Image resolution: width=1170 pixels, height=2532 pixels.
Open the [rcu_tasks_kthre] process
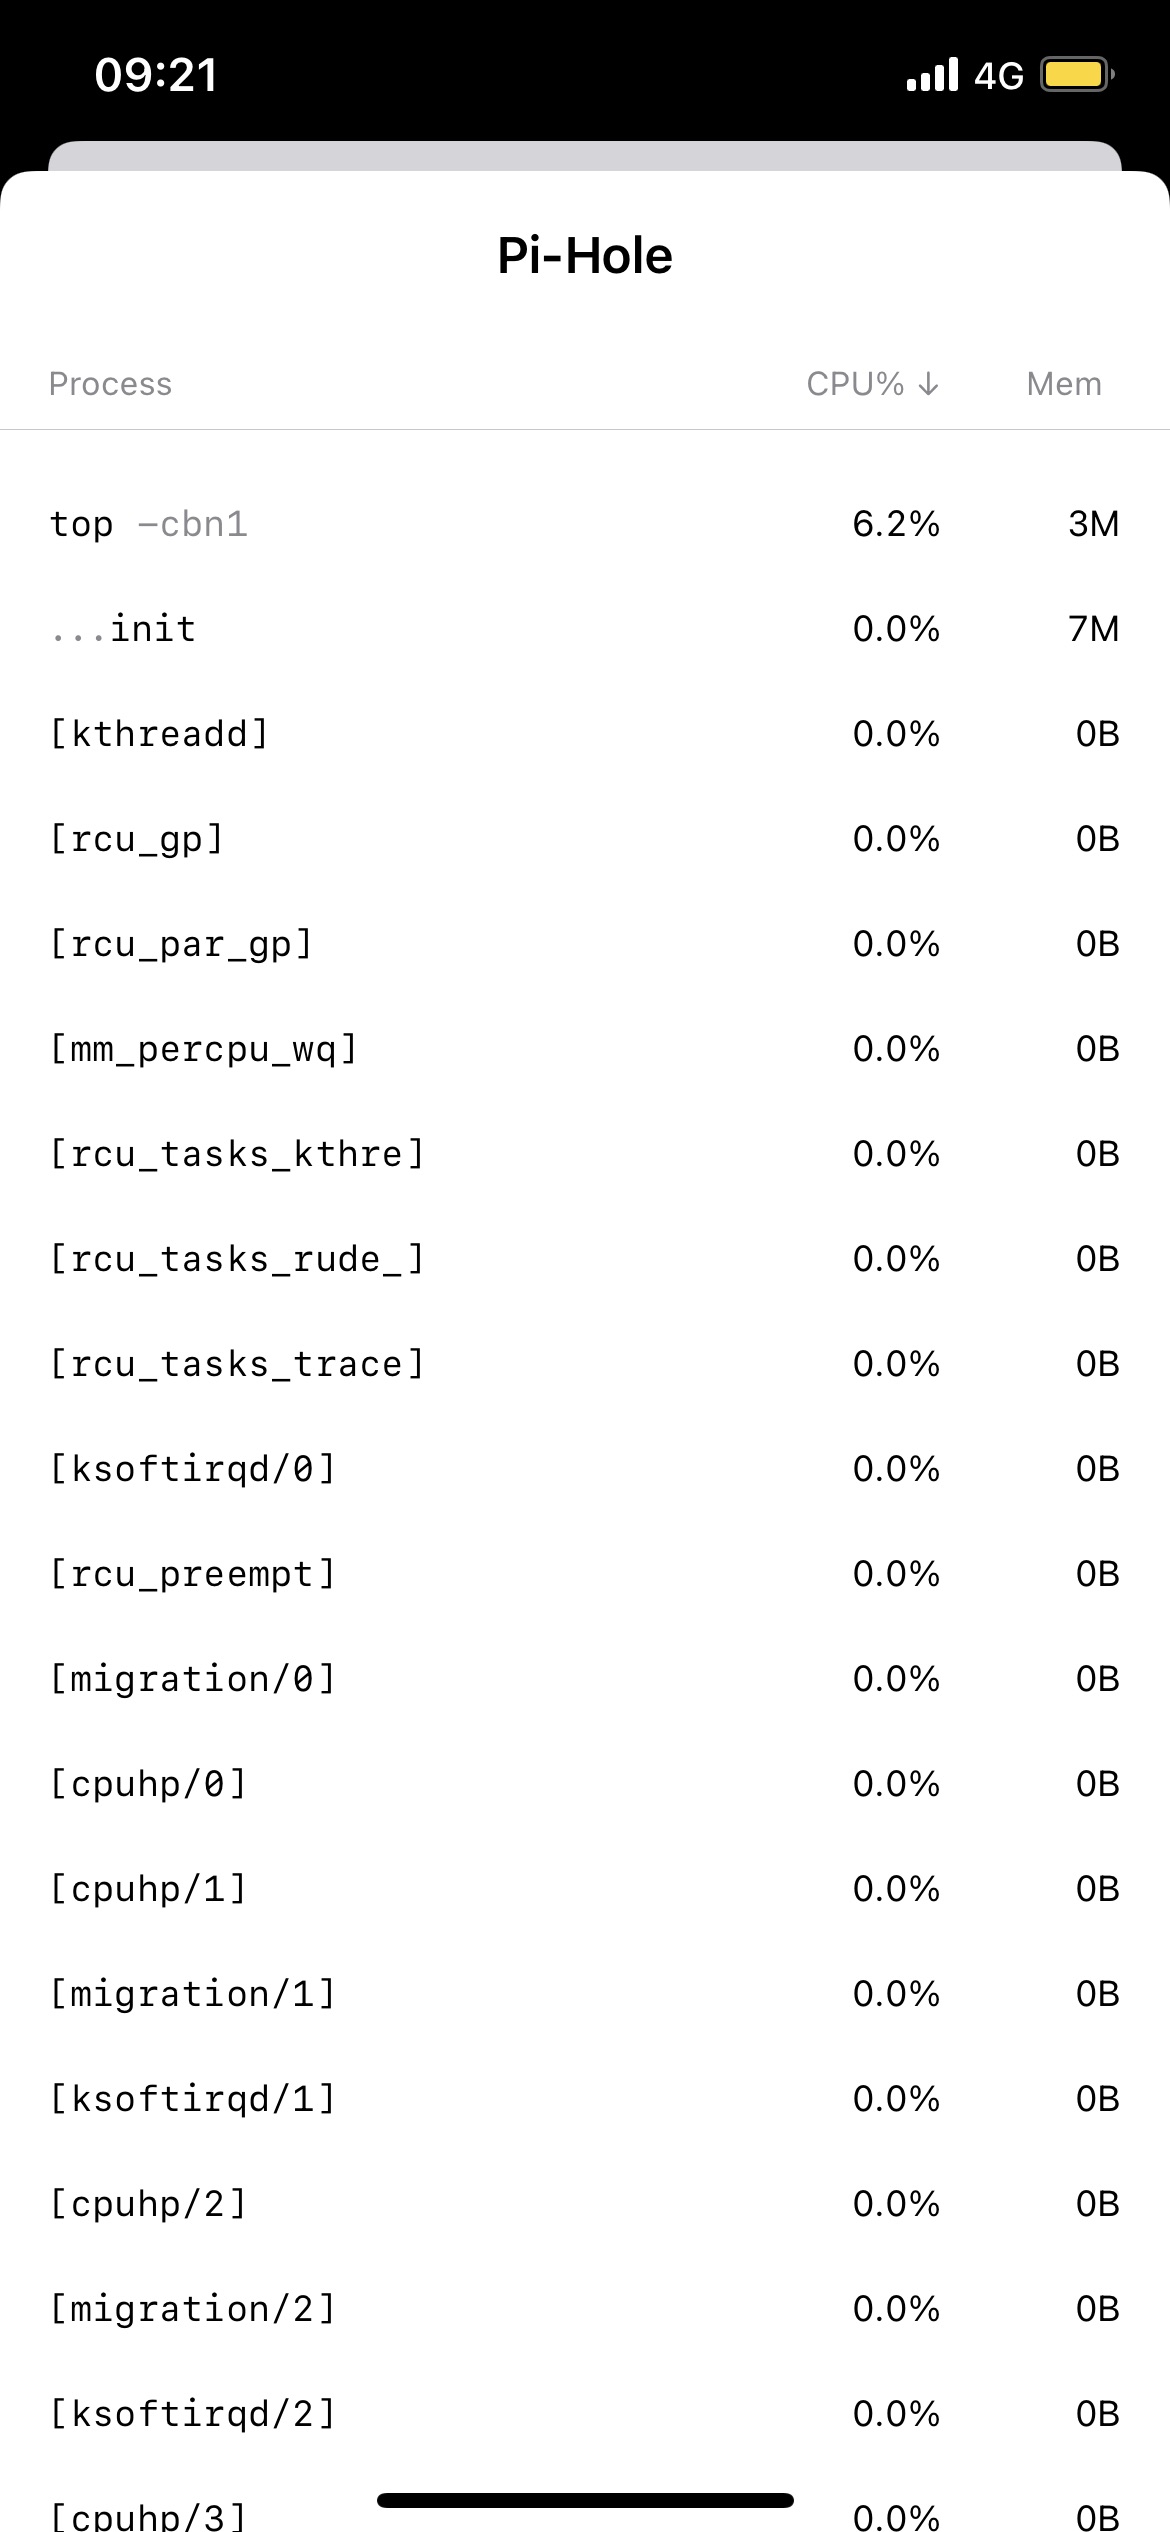(x=585, y=1154)
